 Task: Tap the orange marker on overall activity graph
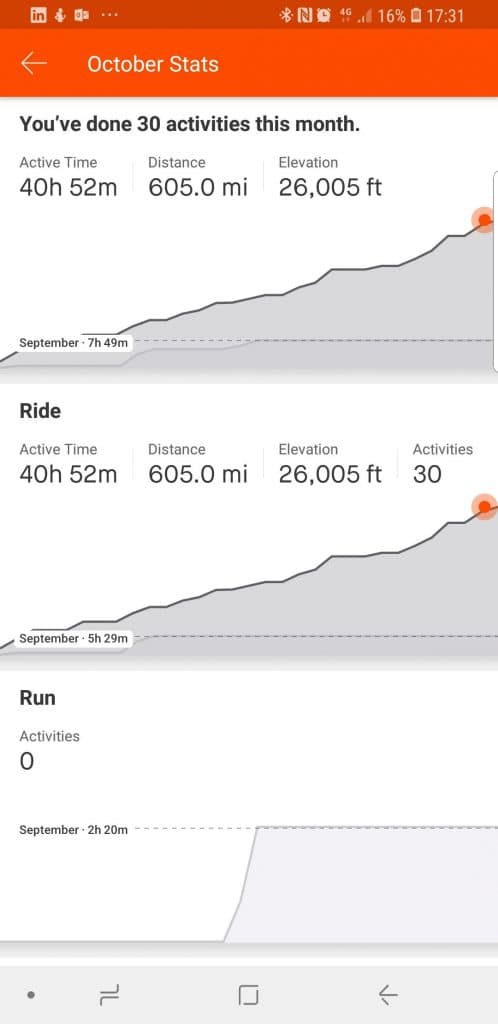coord(484,220)
